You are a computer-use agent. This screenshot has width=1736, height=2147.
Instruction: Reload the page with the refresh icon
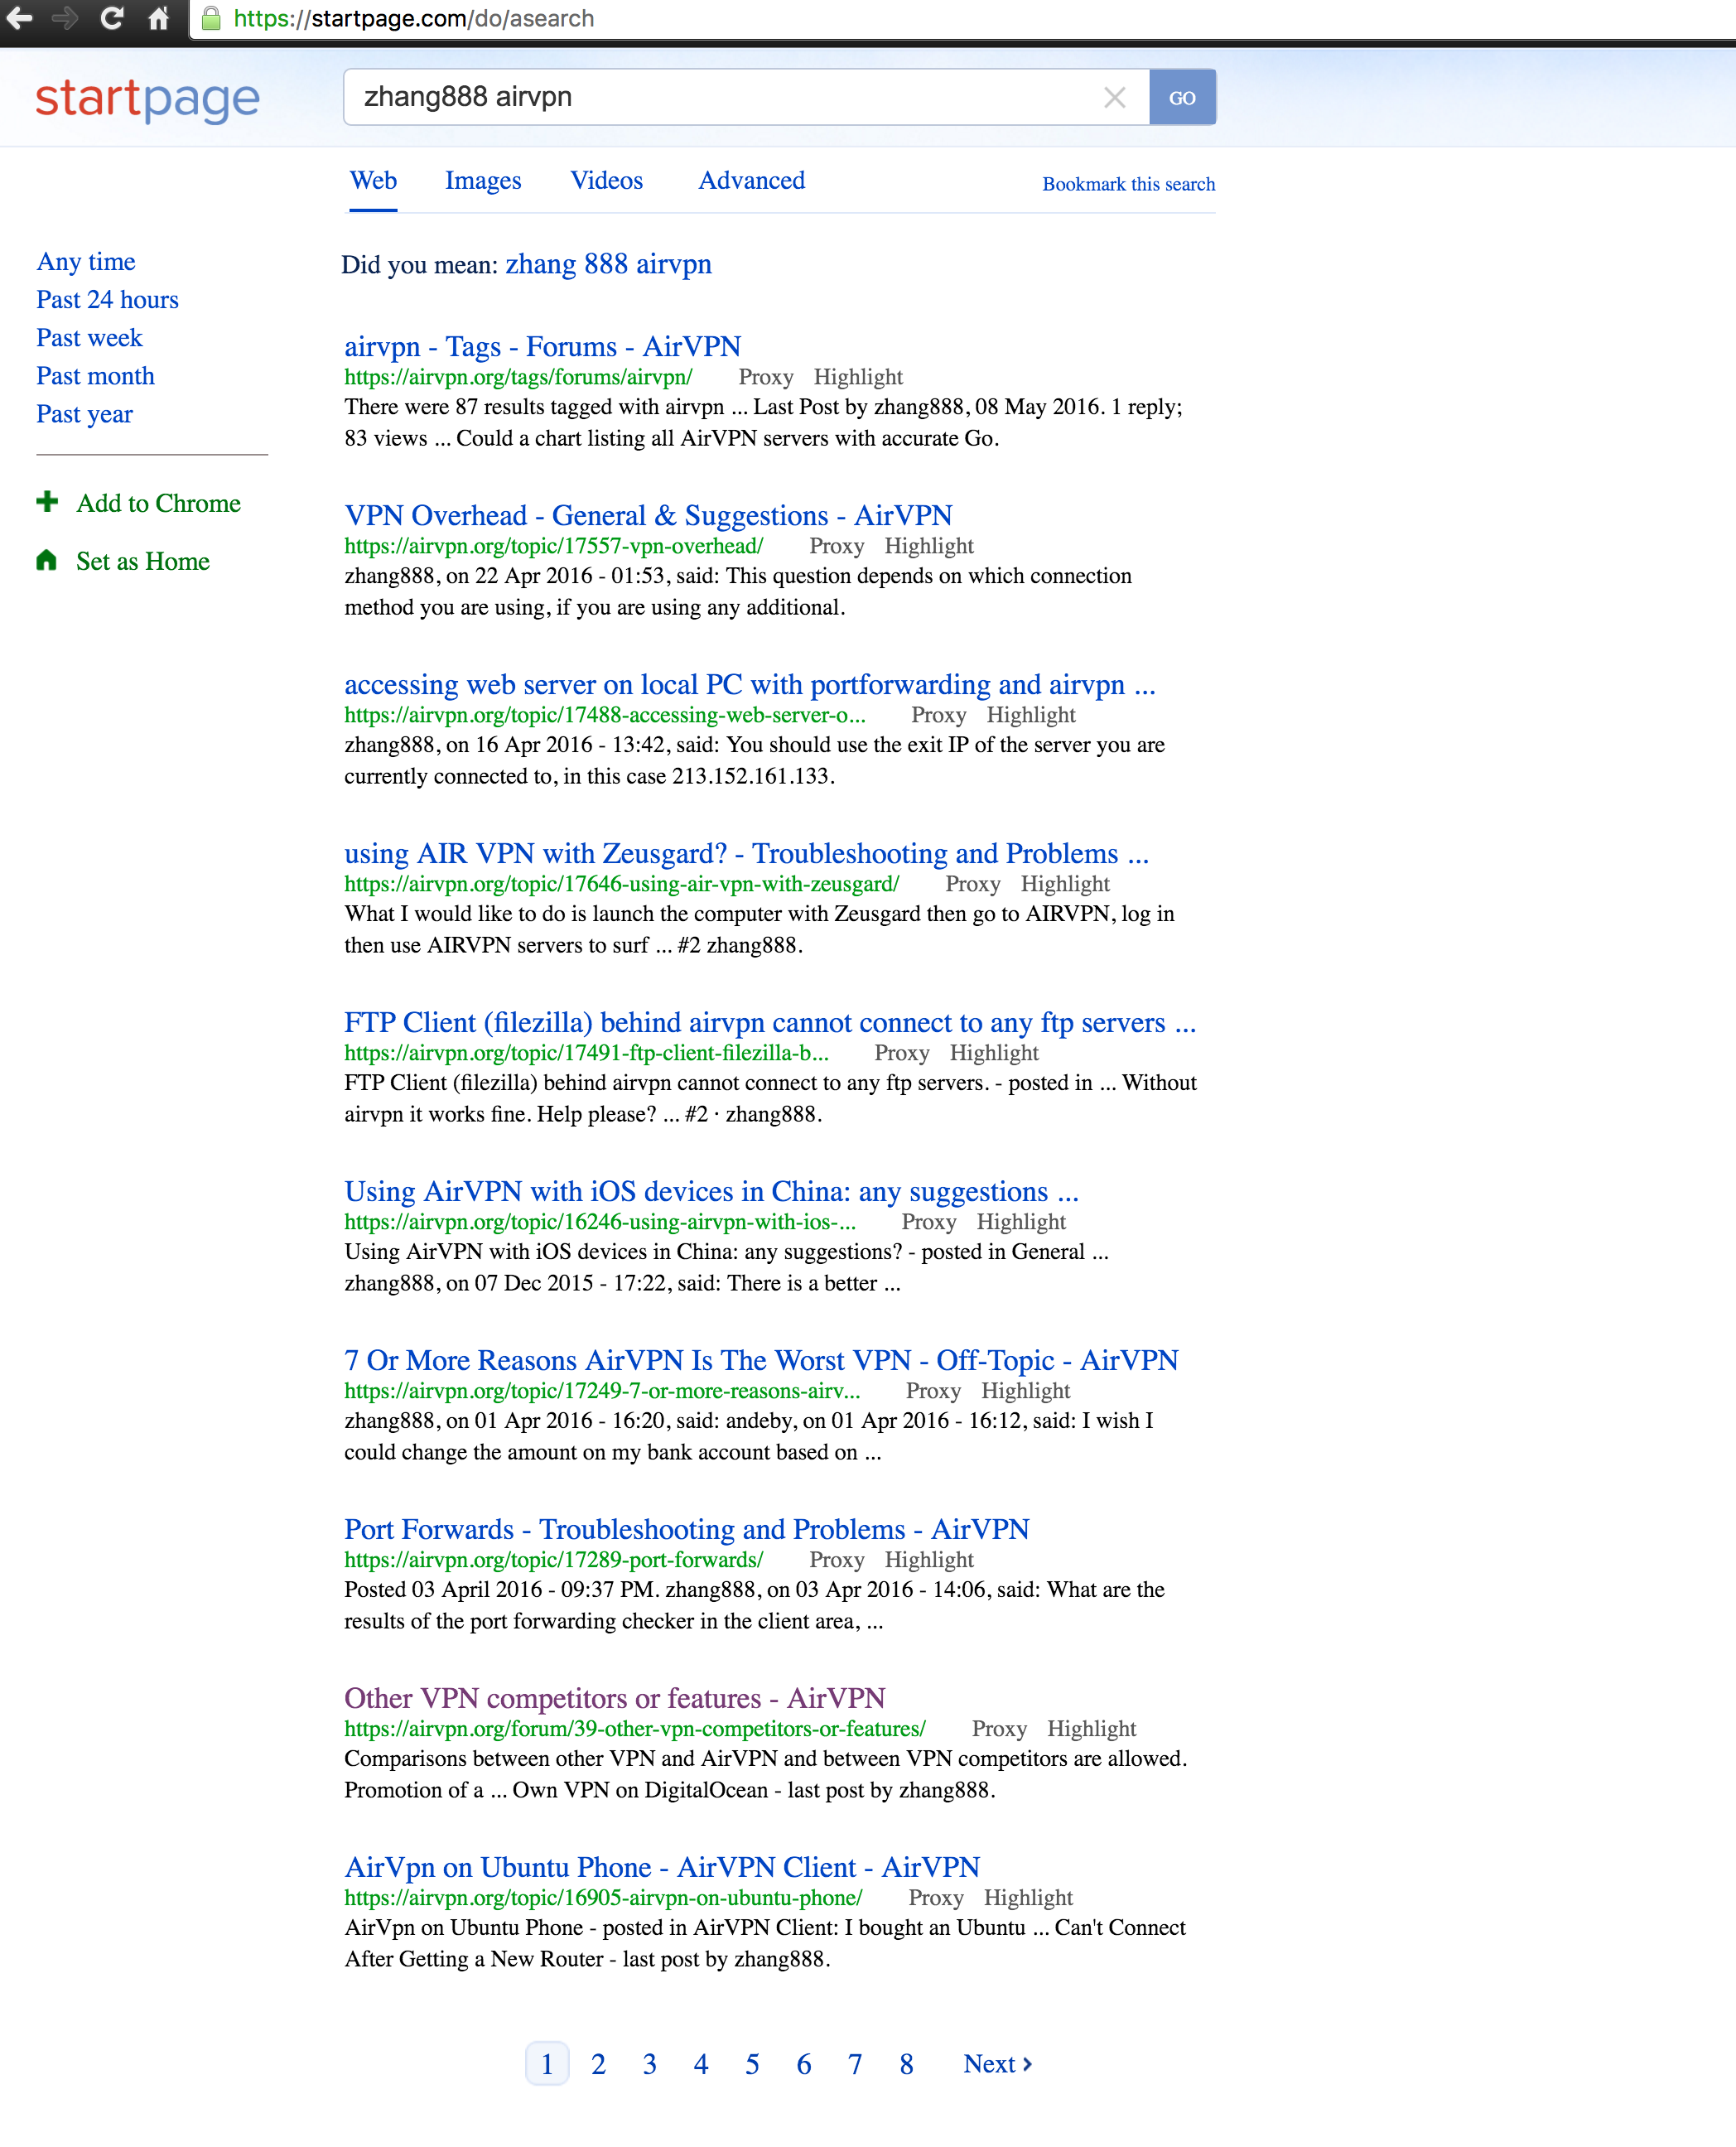[112, 18]
